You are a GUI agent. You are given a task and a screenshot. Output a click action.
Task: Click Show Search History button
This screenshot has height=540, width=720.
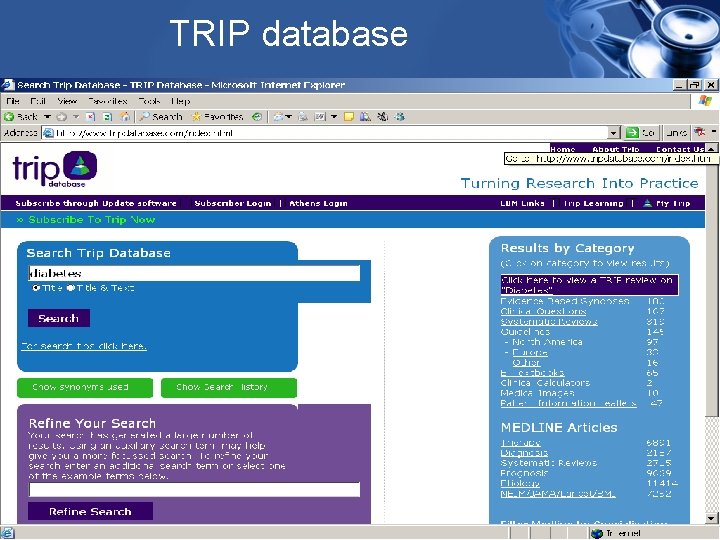[x=229, y=388]
